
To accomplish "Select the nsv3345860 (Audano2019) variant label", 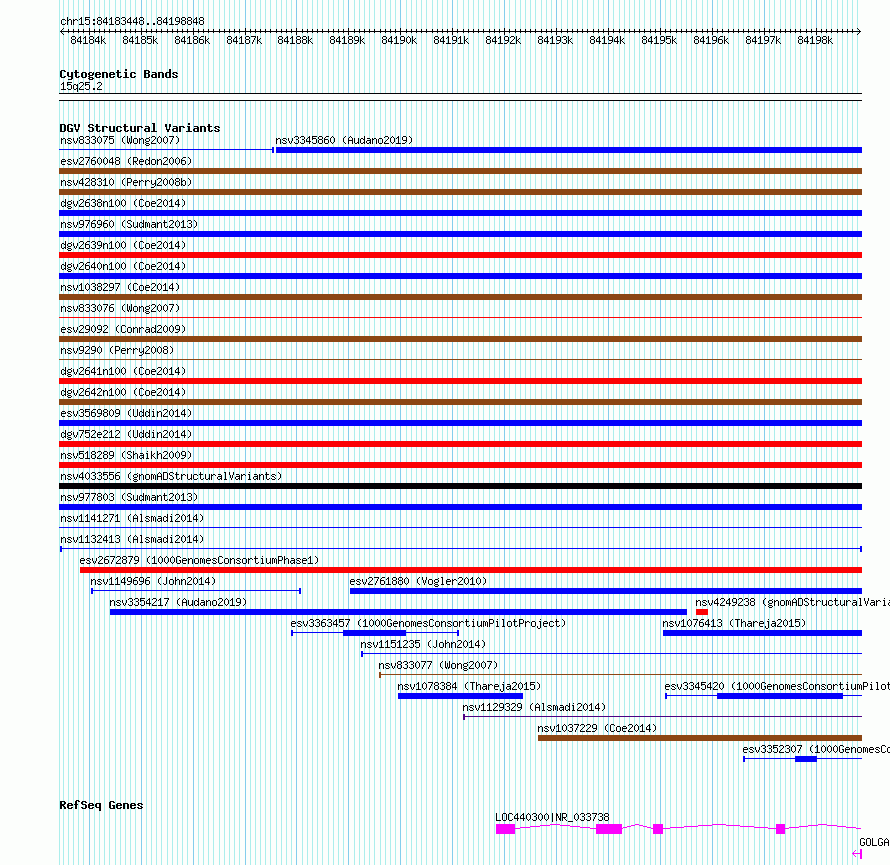I will [344, 140].
